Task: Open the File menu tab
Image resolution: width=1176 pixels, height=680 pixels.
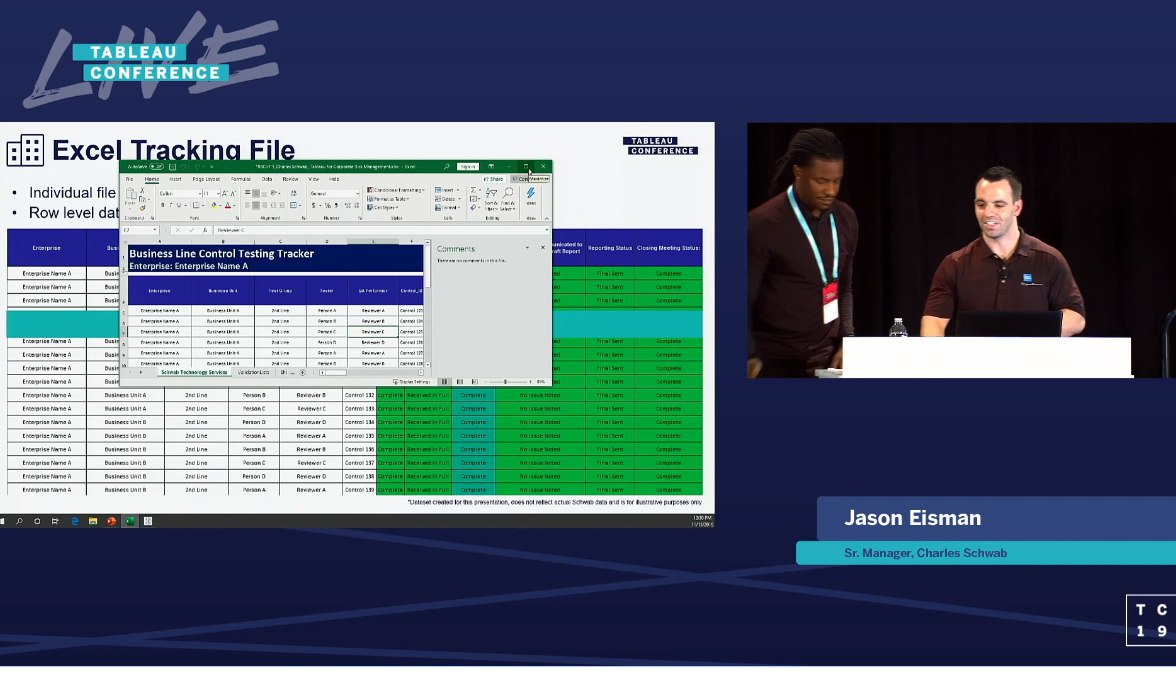Action: click(130, 179)
